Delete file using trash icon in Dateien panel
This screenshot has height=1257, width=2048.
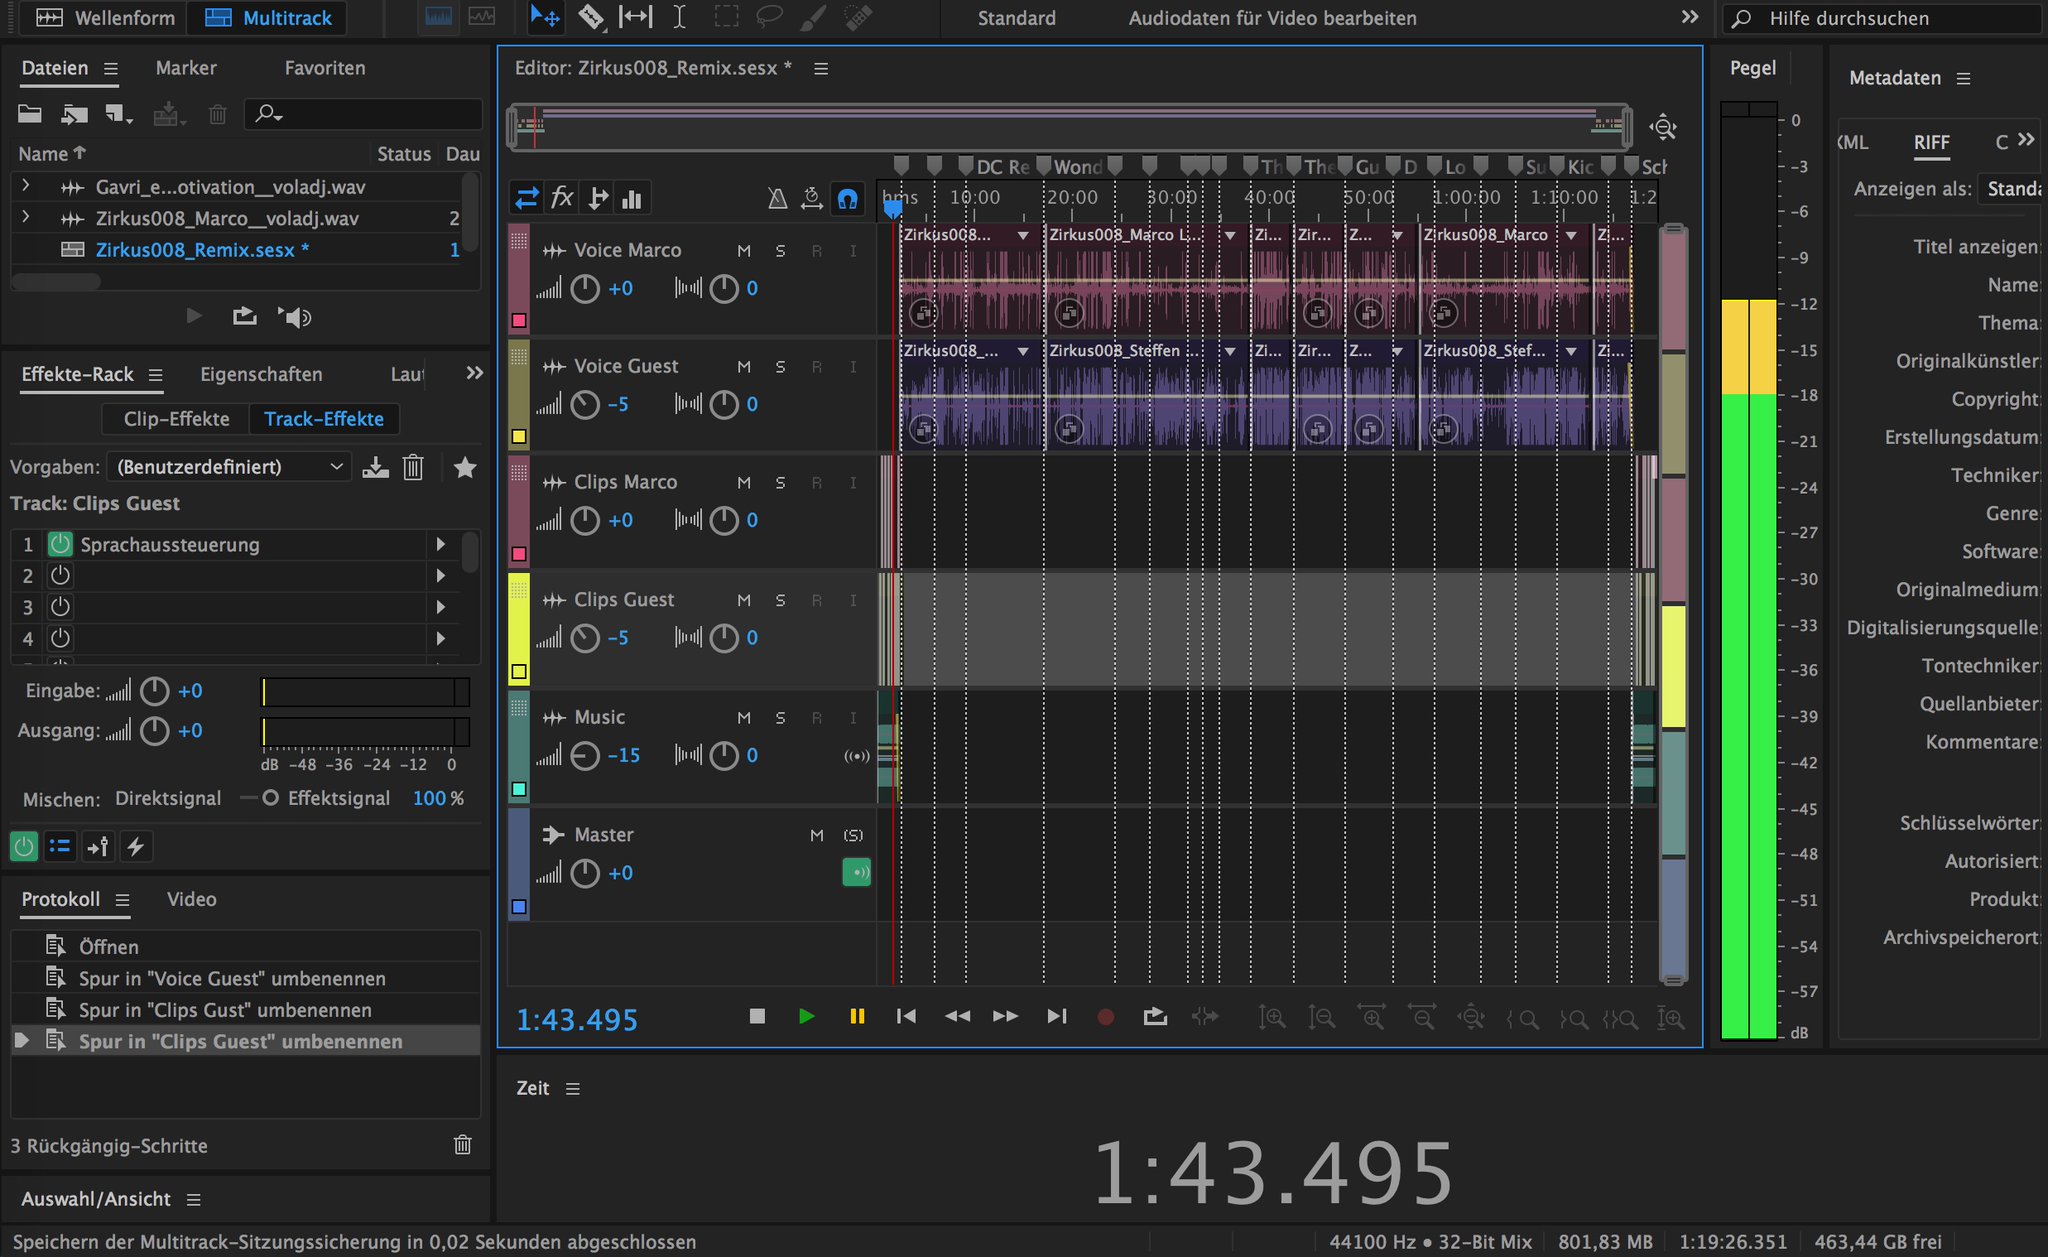click(217, 114)
